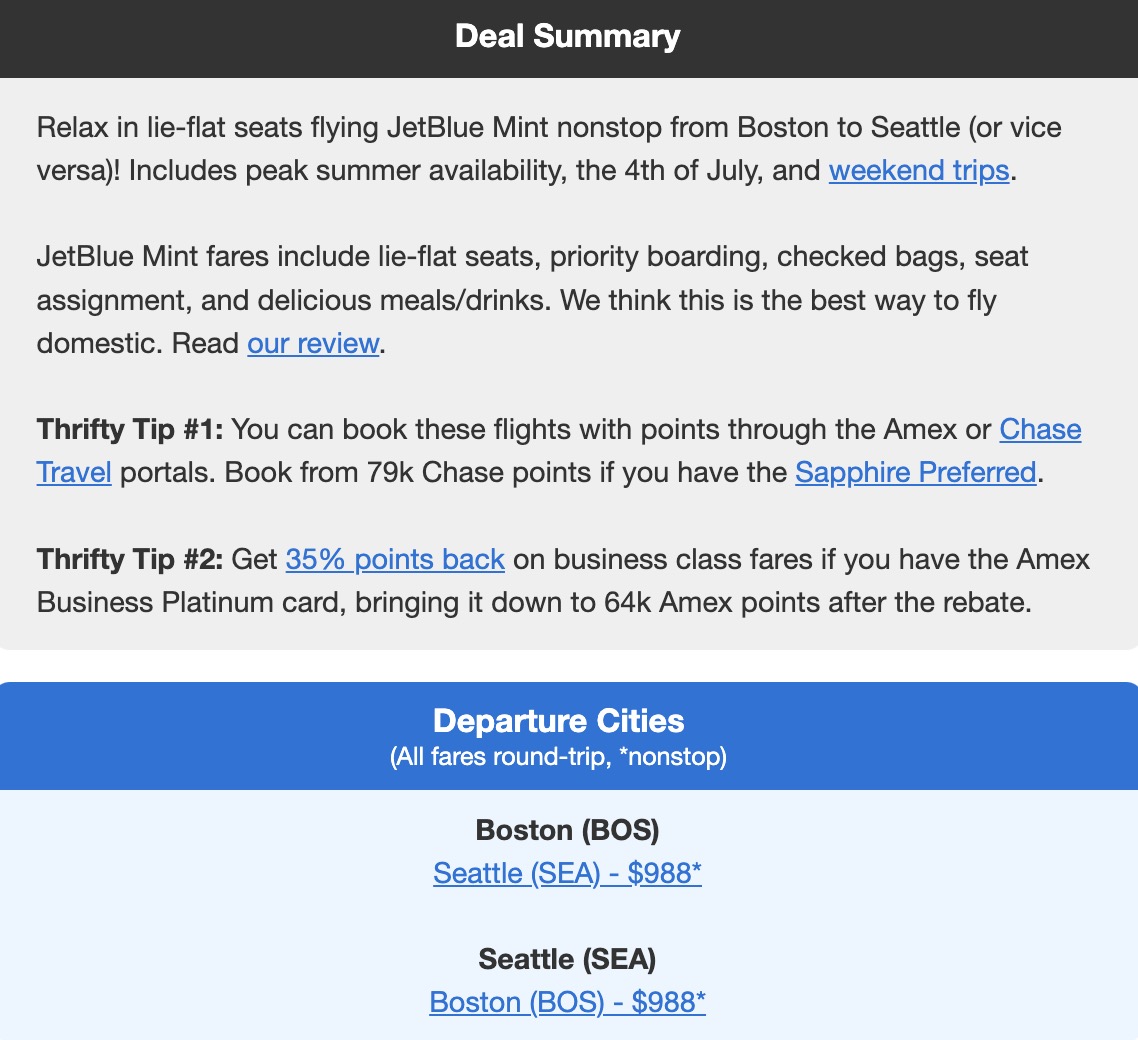This screenshot has width=1138, height=1040.
Task: Open the our review link
Action: [x=313, y=343]
